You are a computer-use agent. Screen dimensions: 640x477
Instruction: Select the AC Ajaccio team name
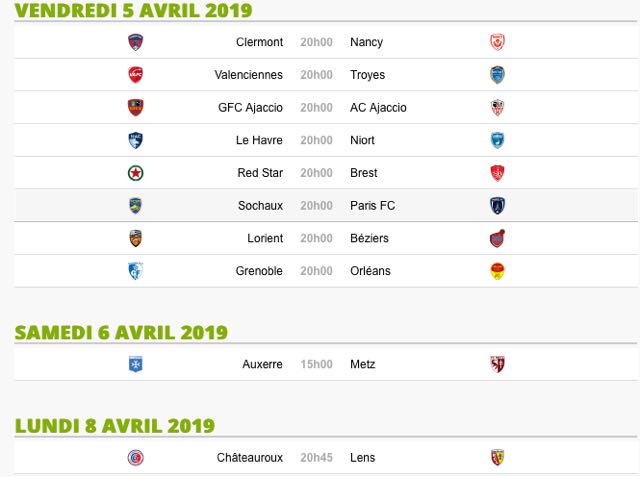click(378, 108)
